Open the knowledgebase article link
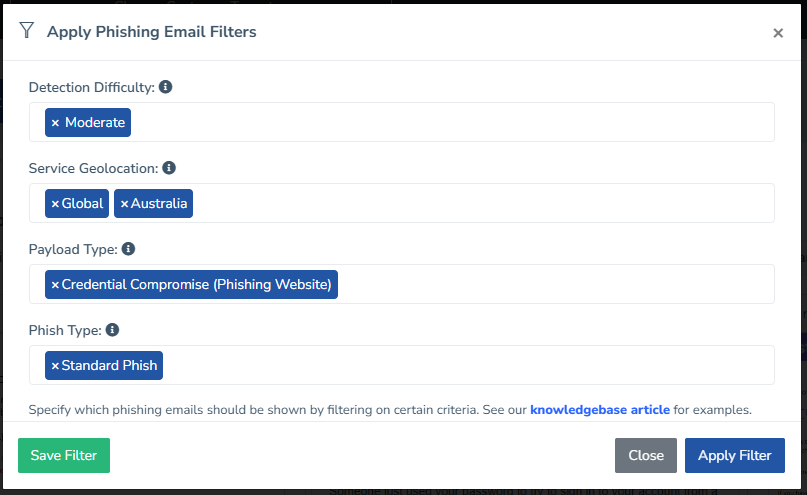This screenshot has width=807, height=495. tap(598, 410)
